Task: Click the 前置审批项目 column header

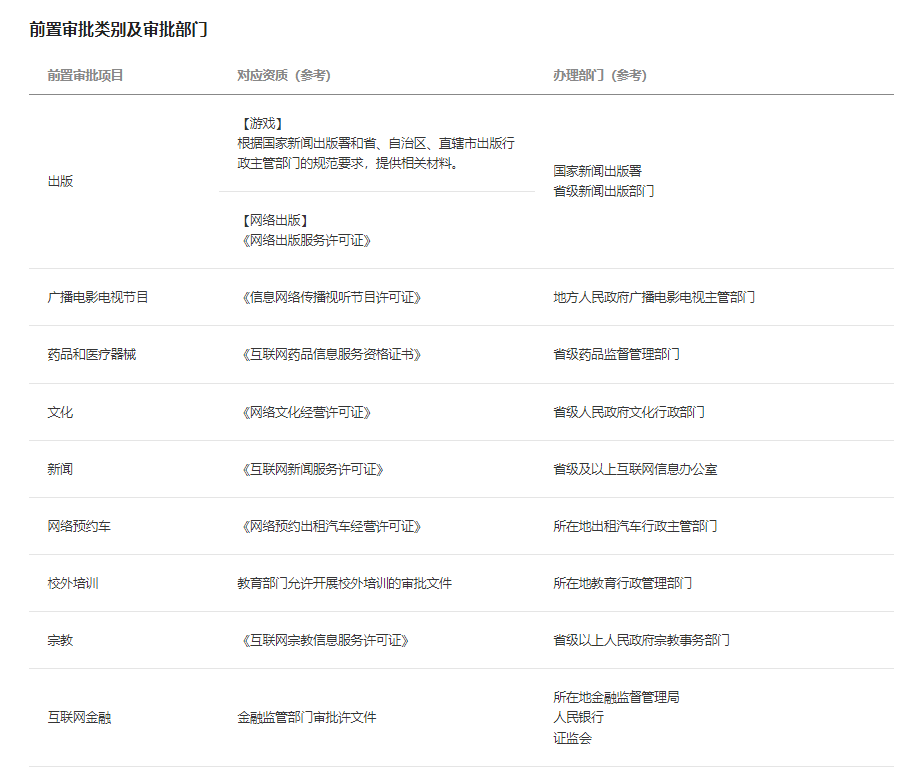Action: point(85,75)
